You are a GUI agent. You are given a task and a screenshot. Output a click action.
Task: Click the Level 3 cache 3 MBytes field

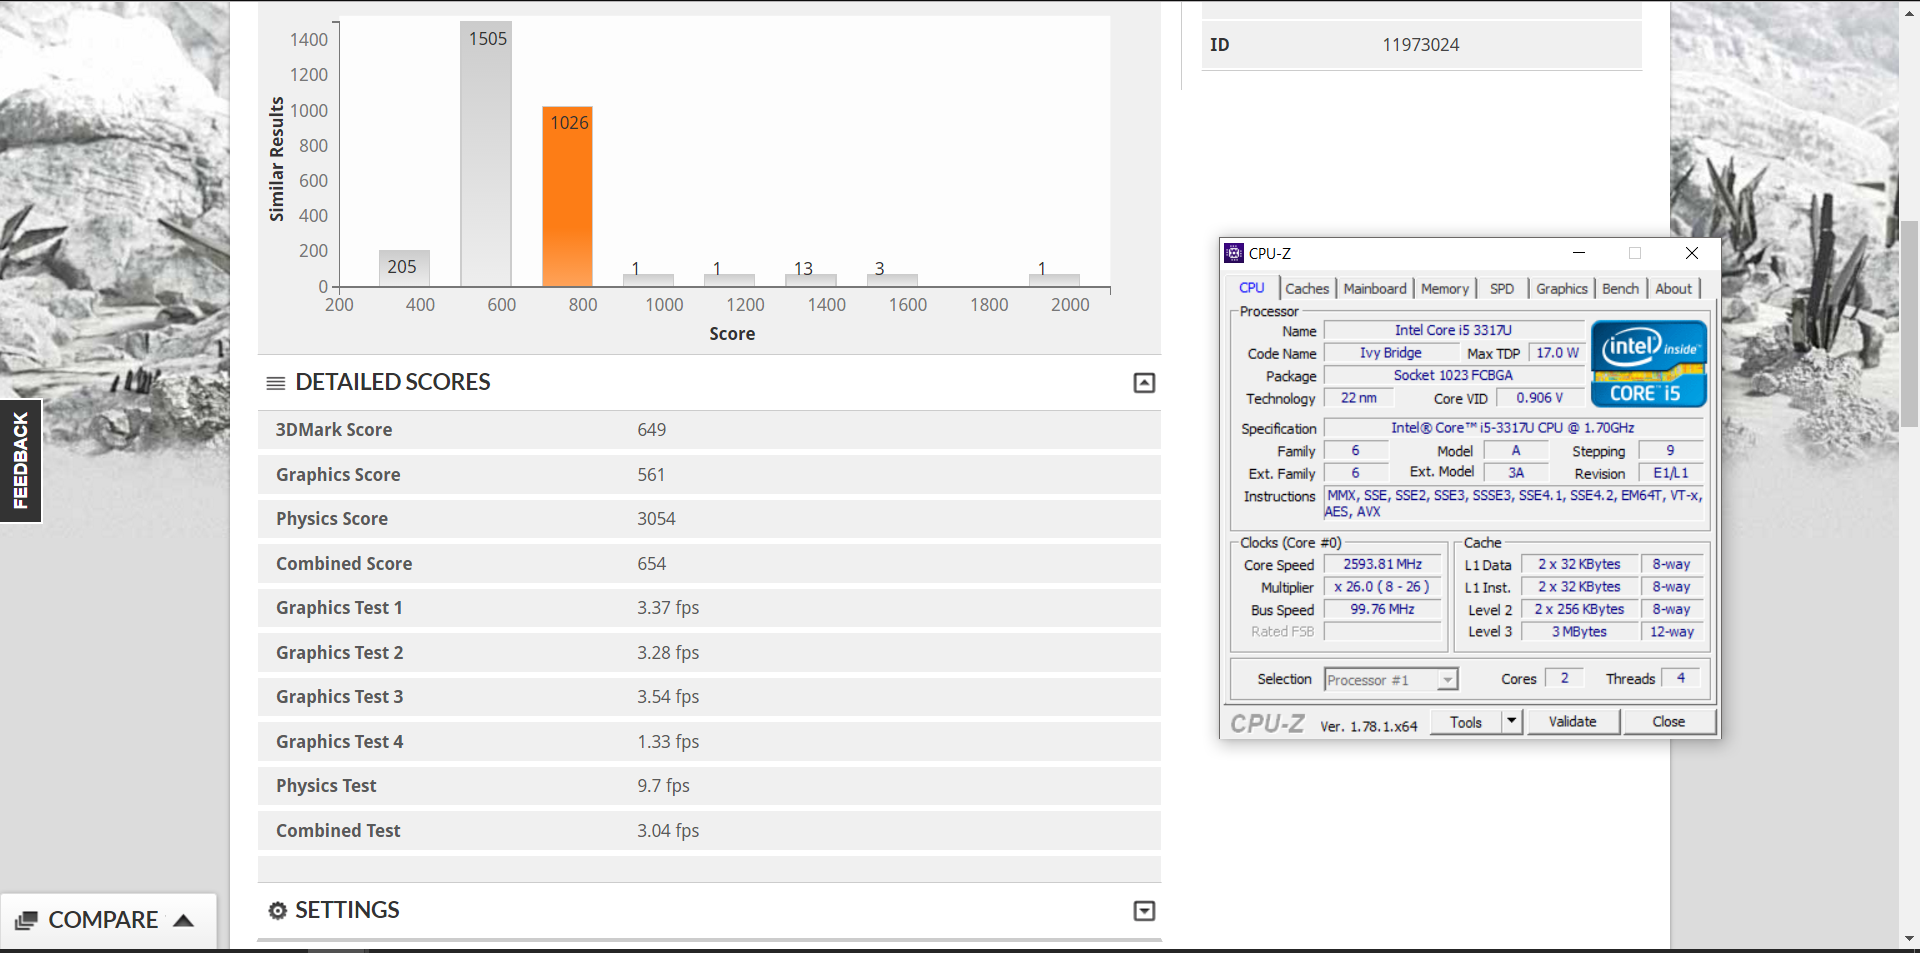coord(1579,632)
